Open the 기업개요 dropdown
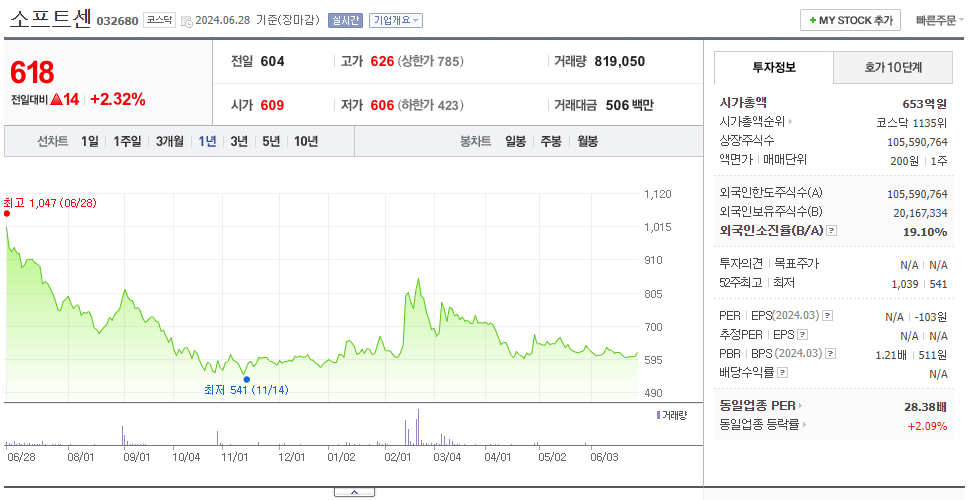Screen dimensions: 968x500 tap(396, 20)
